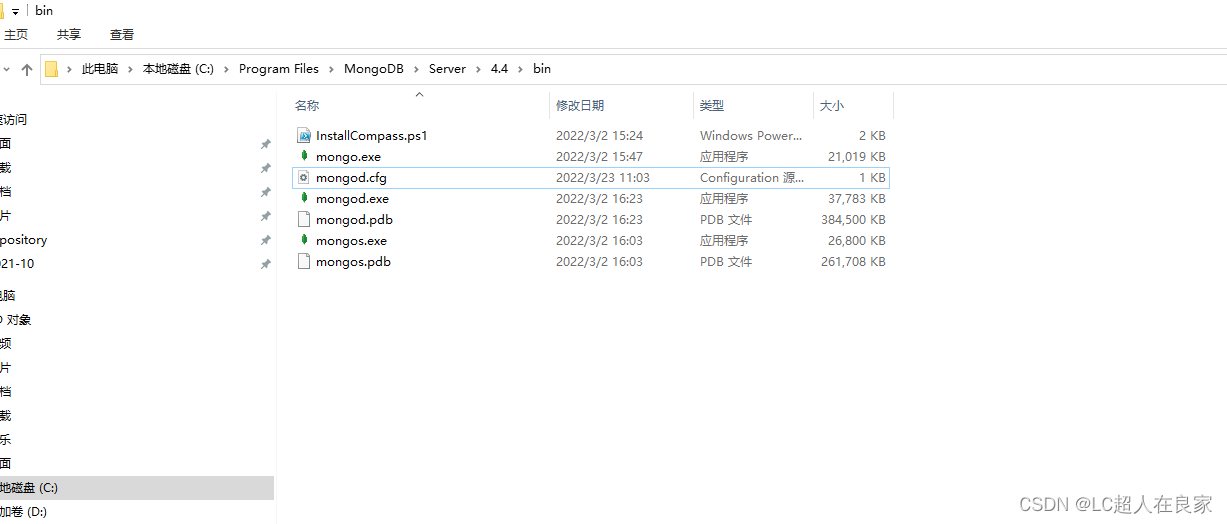Click date 2022/3/2 15:24 of InstallCompass.ps1
This screenshot has height=524, width=1227.
tap(599, 135)
